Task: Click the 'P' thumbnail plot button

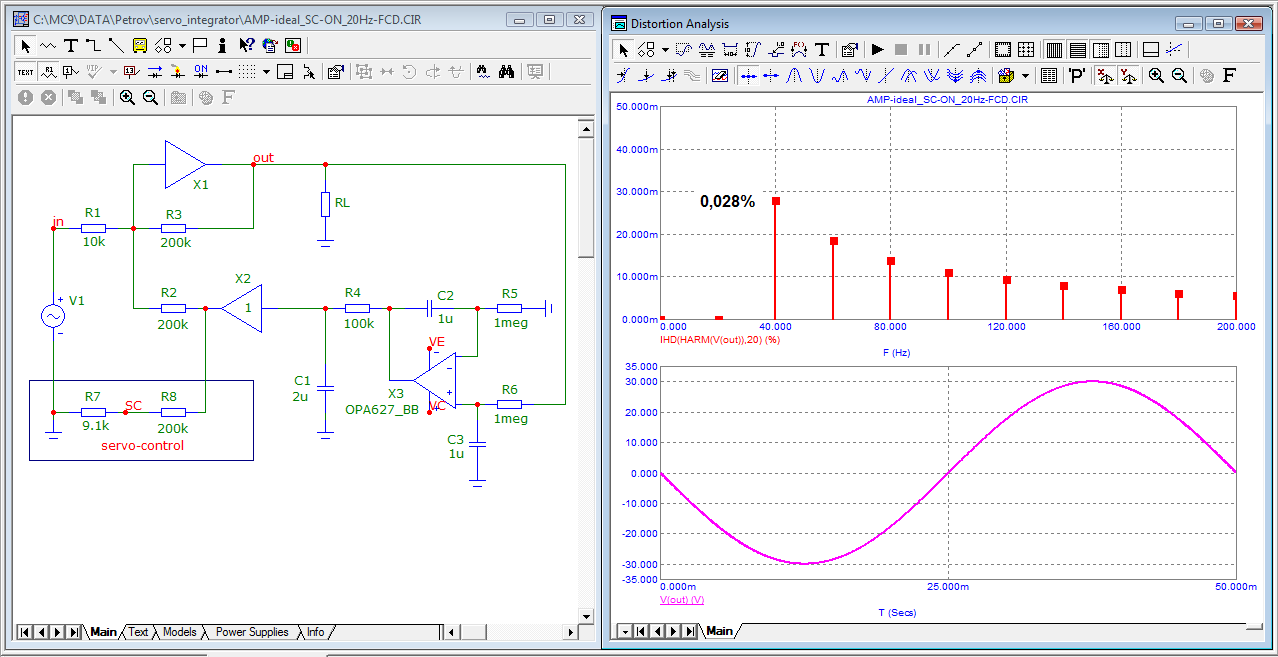Action: click(x=1077, y=74)
